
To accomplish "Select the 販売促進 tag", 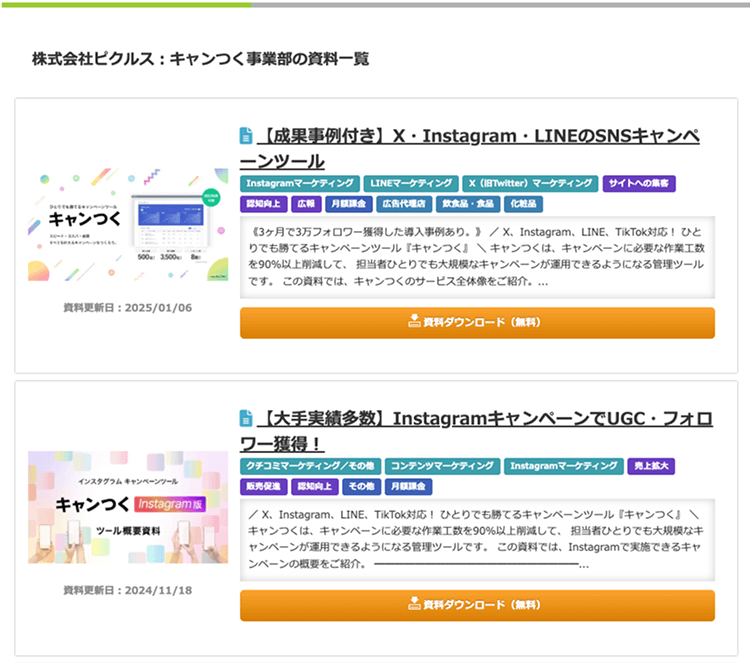I will pos(264,487).
